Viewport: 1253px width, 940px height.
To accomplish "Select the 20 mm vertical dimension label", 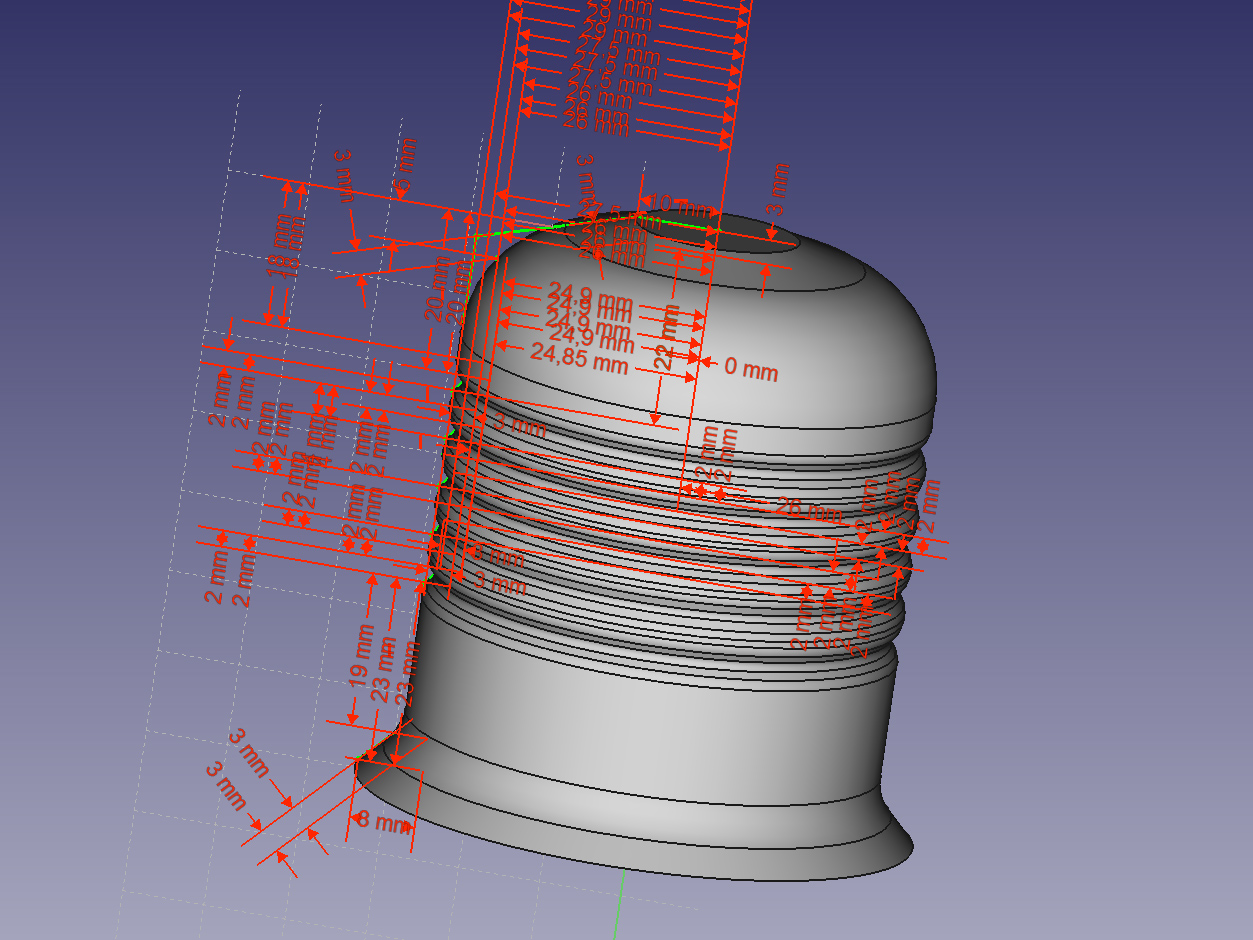I will (438, 288).
